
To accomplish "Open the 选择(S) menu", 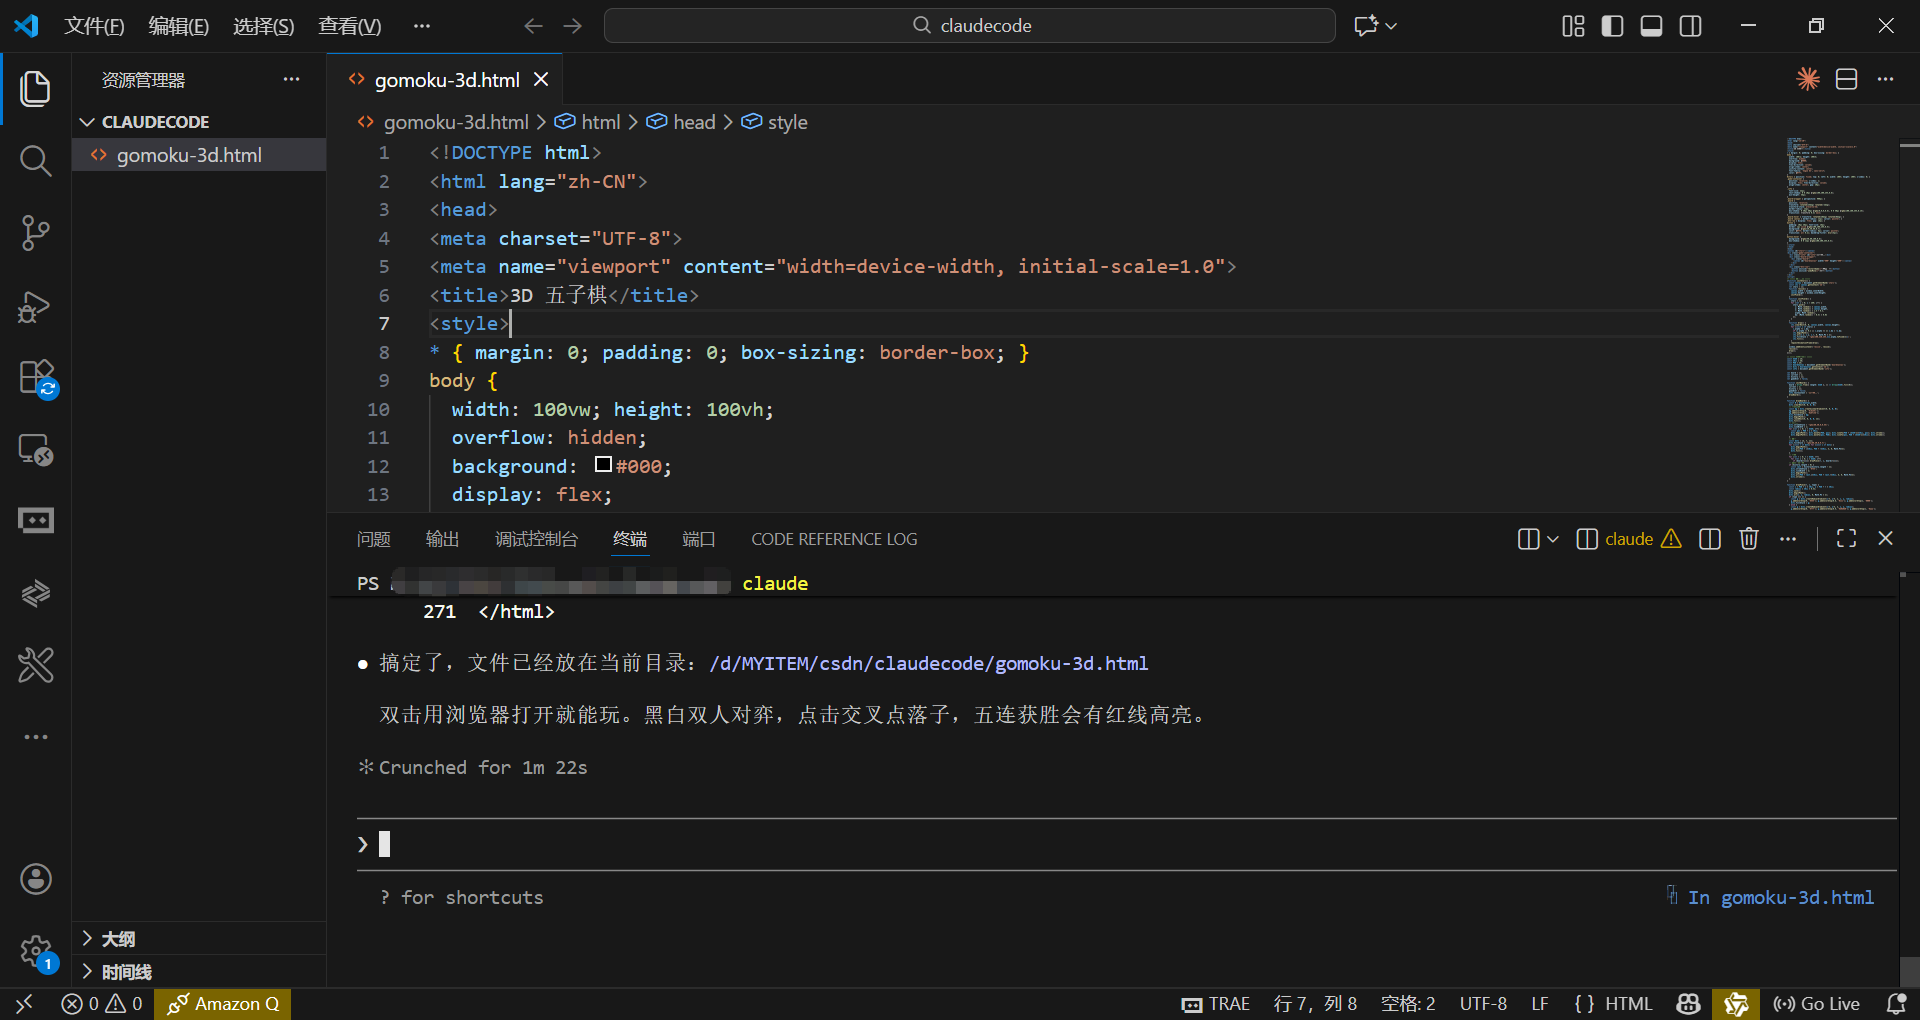I will [x=264, y=26].
